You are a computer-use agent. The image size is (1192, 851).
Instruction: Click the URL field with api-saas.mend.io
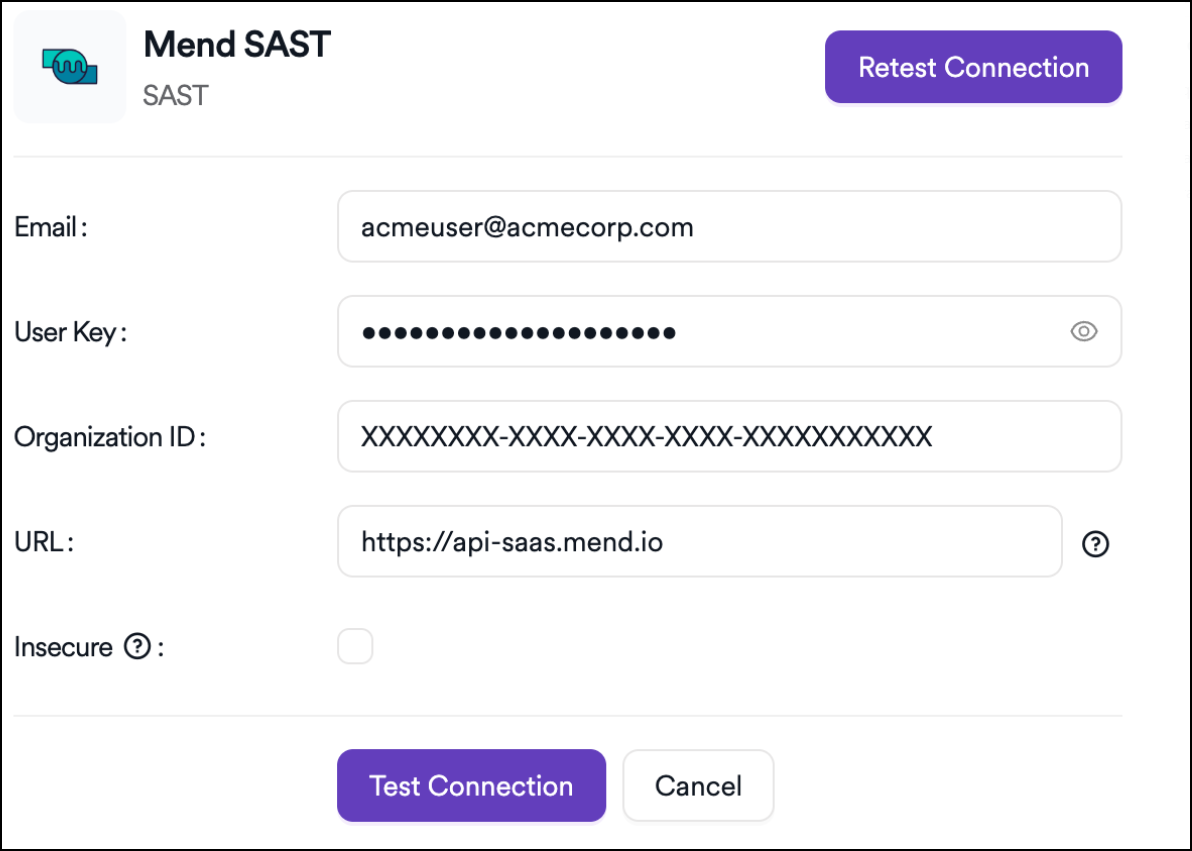[x=699, y=542]
